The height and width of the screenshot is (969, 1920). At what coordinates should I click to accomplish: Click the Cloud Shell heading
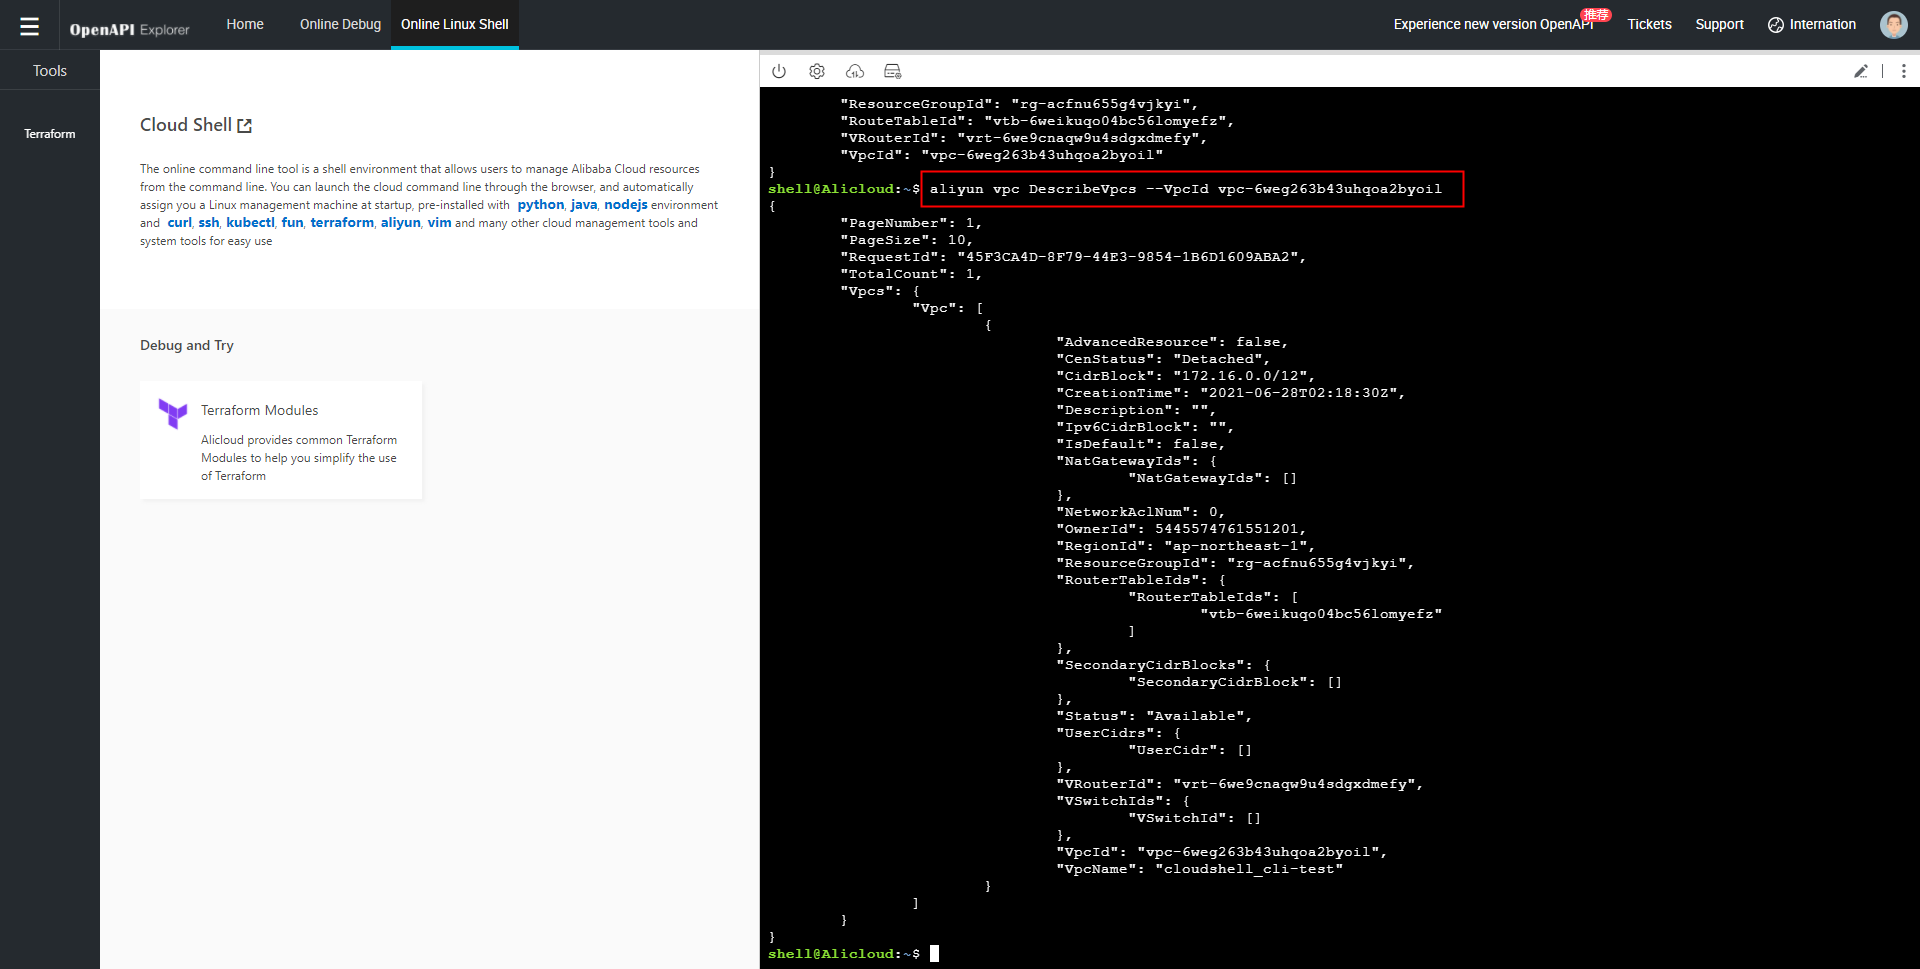pos(186,125)
